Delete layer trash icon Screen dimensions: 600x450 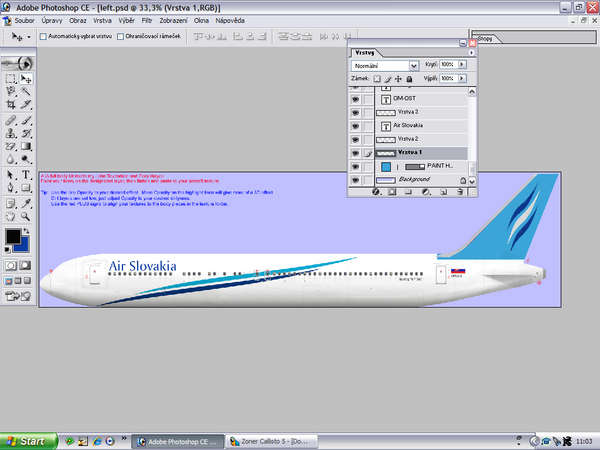point(460,192)
